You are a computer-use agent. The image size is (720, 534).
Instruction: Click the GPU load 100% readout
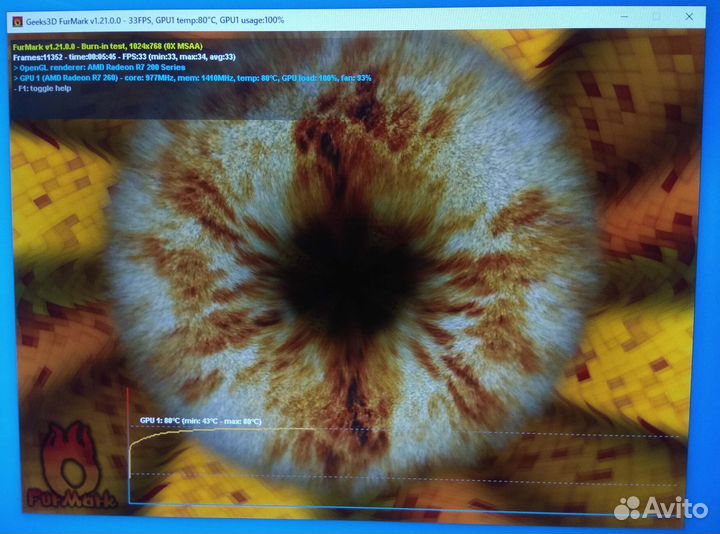click(x=307, y=78)
